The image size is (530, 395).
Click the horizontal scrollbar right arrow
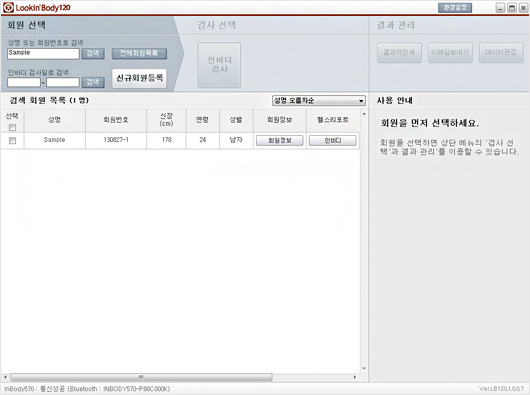coord(355,377)
